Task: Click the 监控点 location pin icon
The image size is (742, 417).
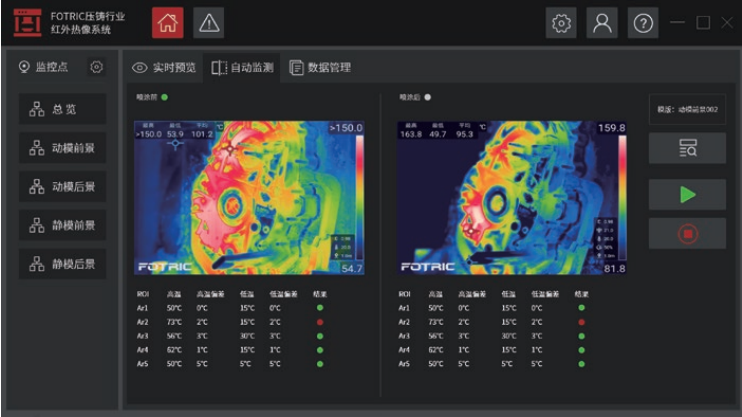Action: (x=24, y=67)
